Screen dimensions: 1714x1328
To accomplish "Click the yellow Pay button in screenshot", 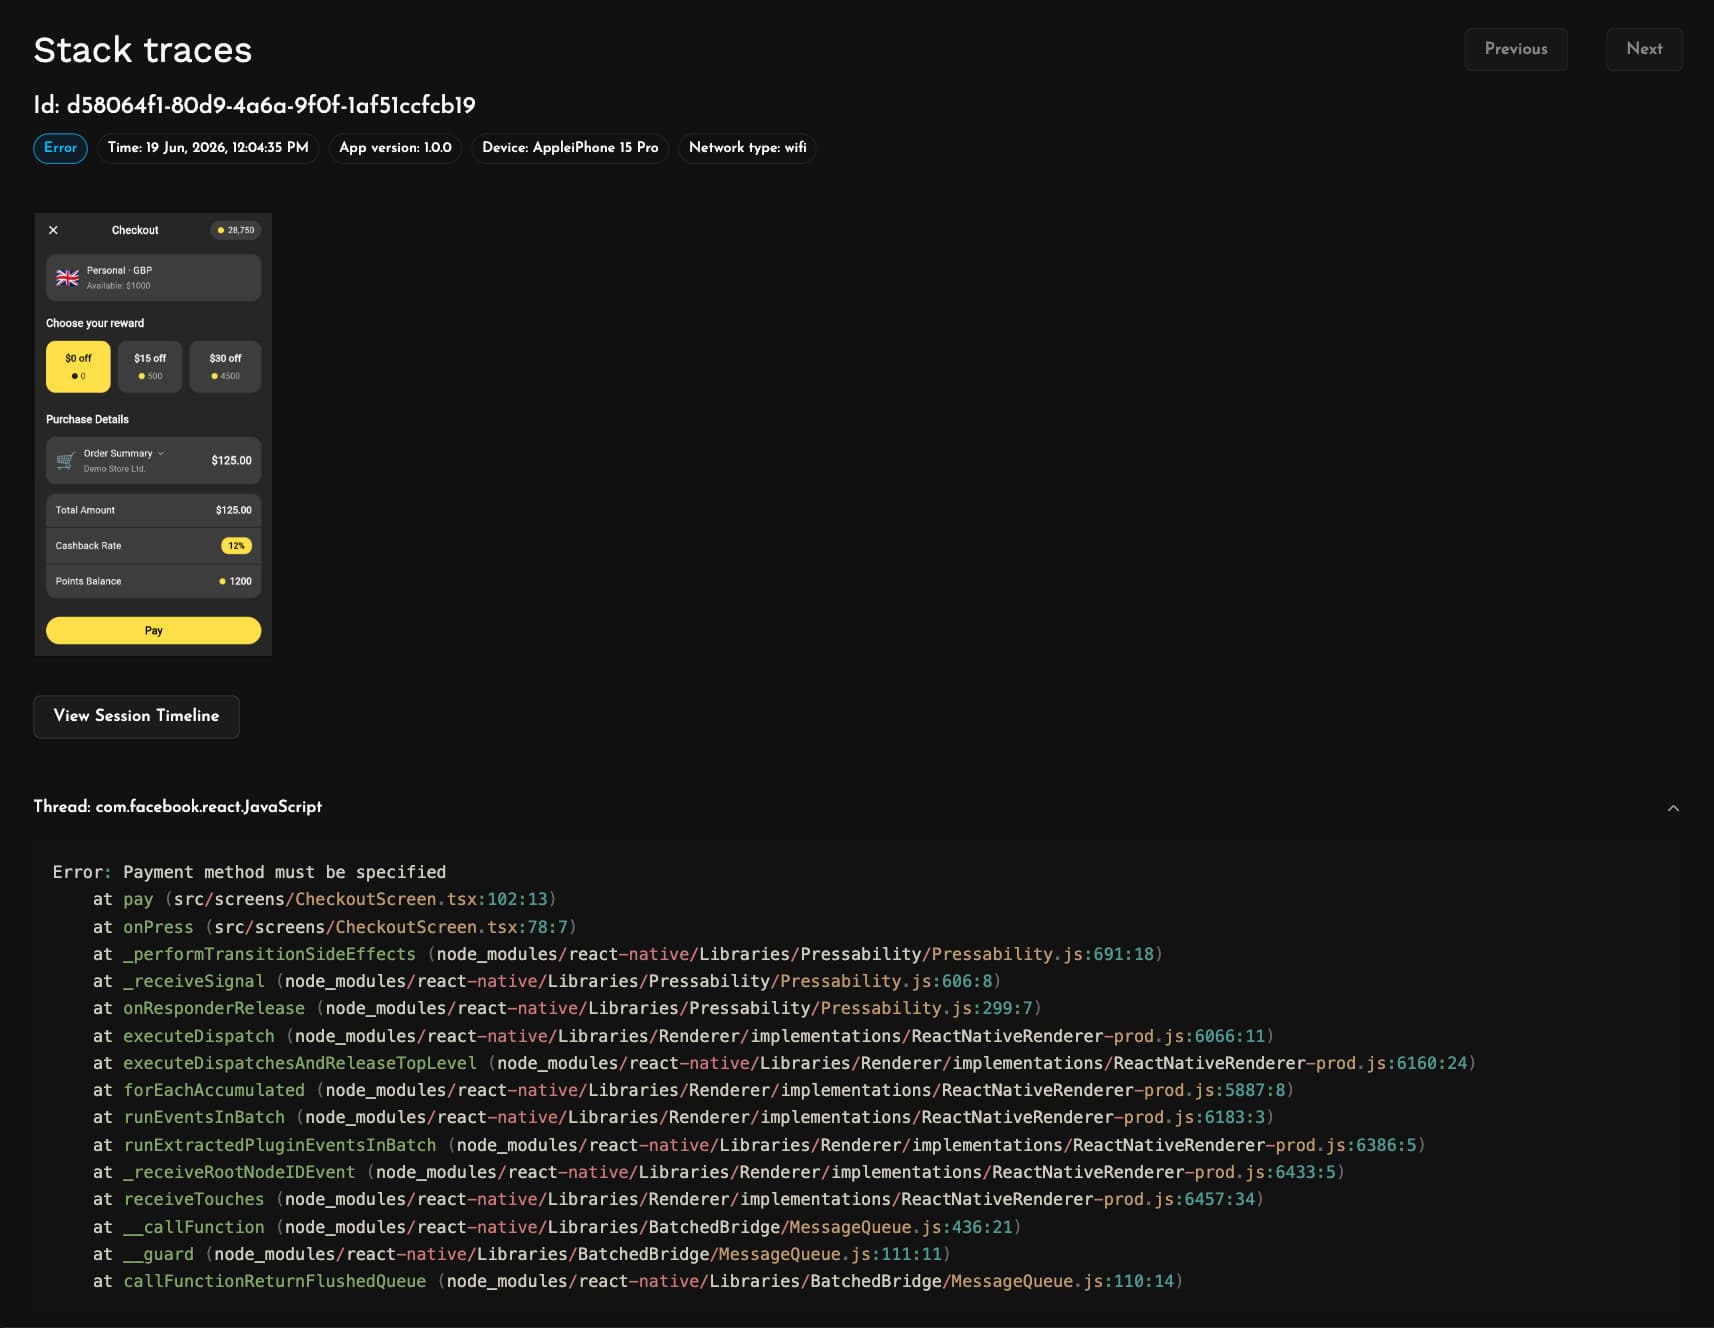I will [x=153, y=631].
